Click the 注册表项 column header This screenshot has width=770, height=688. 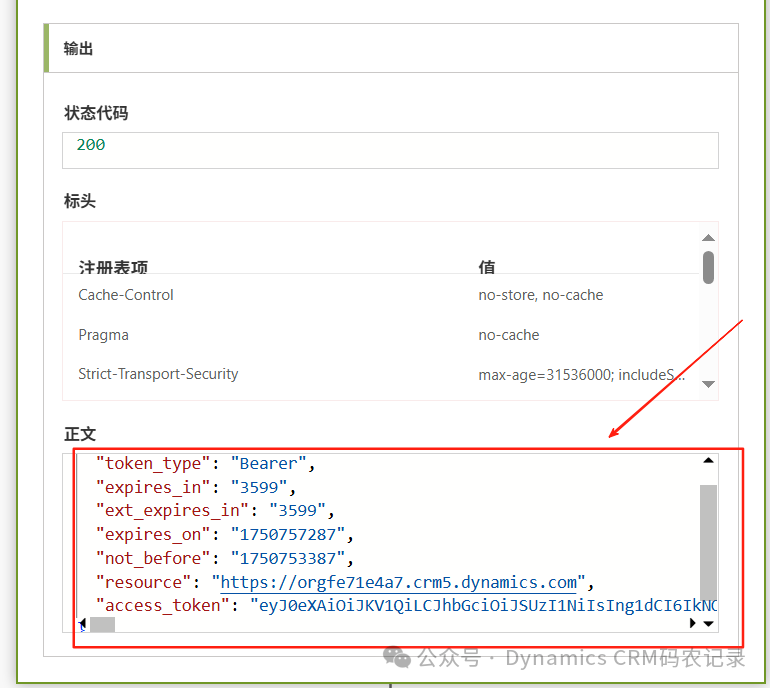113,267
